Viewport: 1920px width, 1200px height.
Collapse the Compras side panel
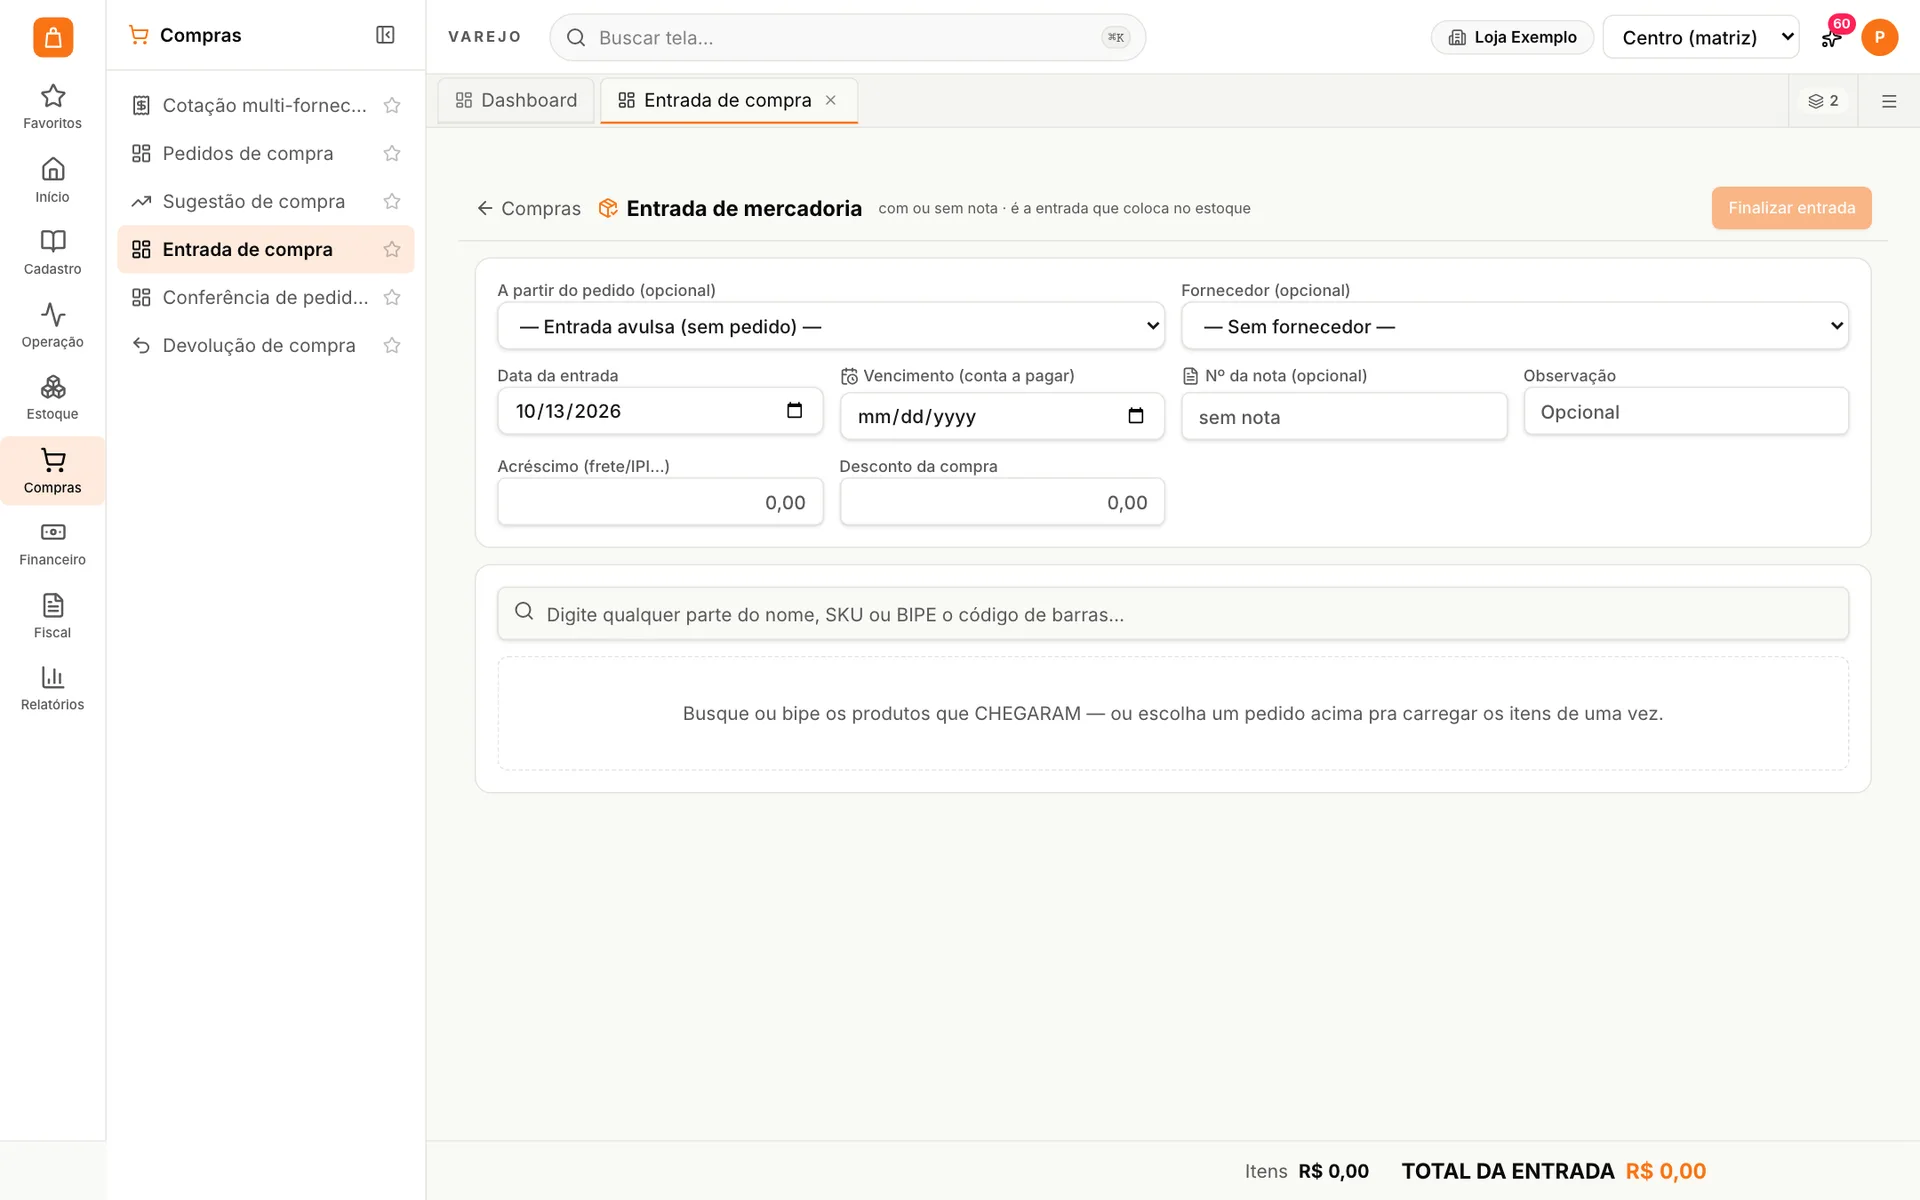(385, 35)
